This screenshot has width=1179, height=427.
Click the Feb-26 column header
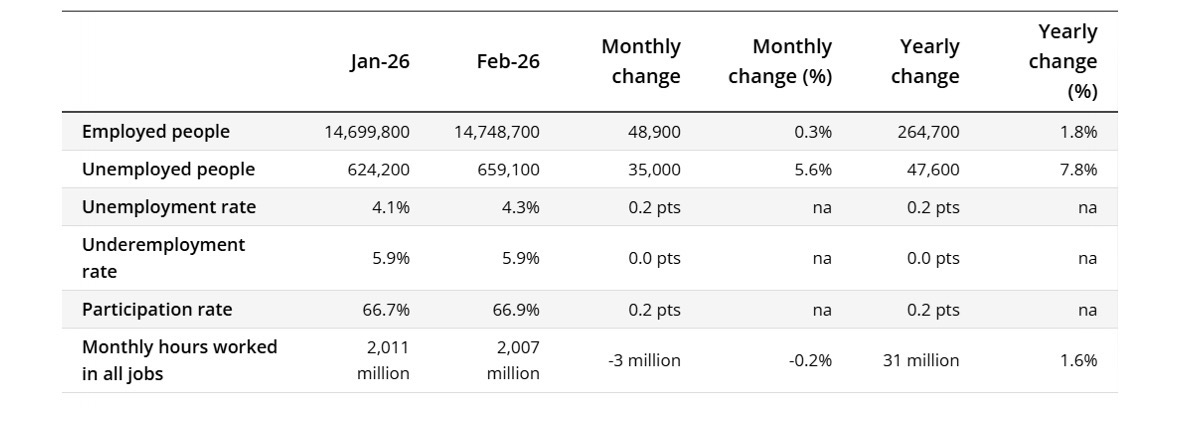[x=508, y=61]
